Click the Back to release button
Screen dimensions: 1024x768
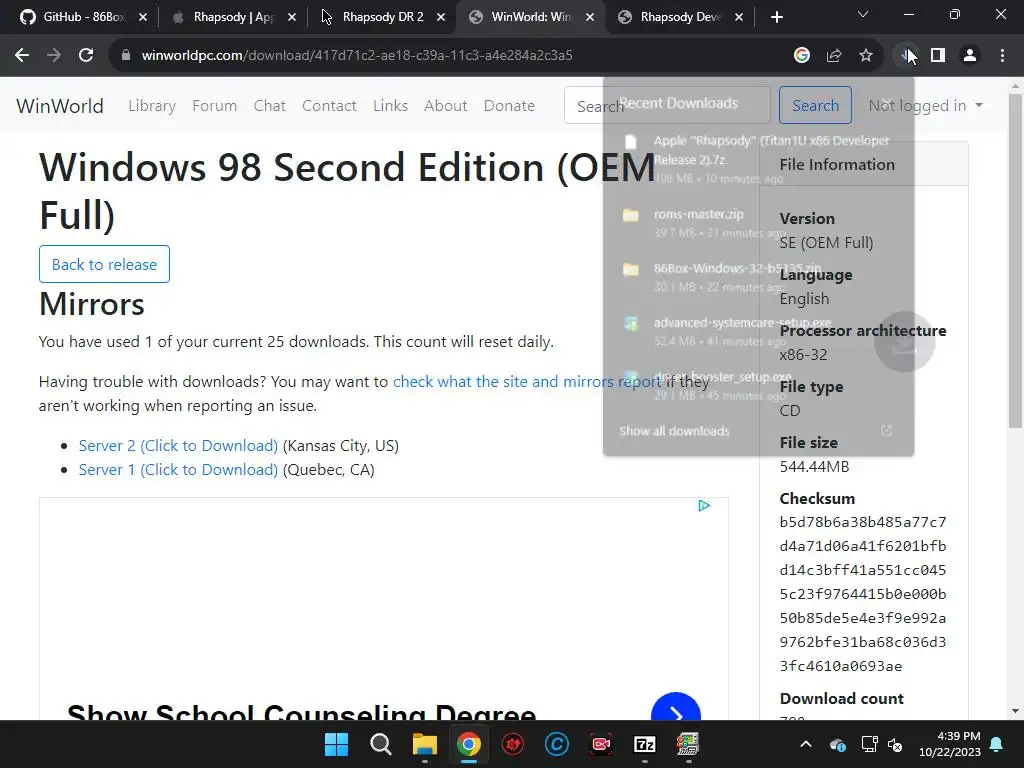click(104, 264)
